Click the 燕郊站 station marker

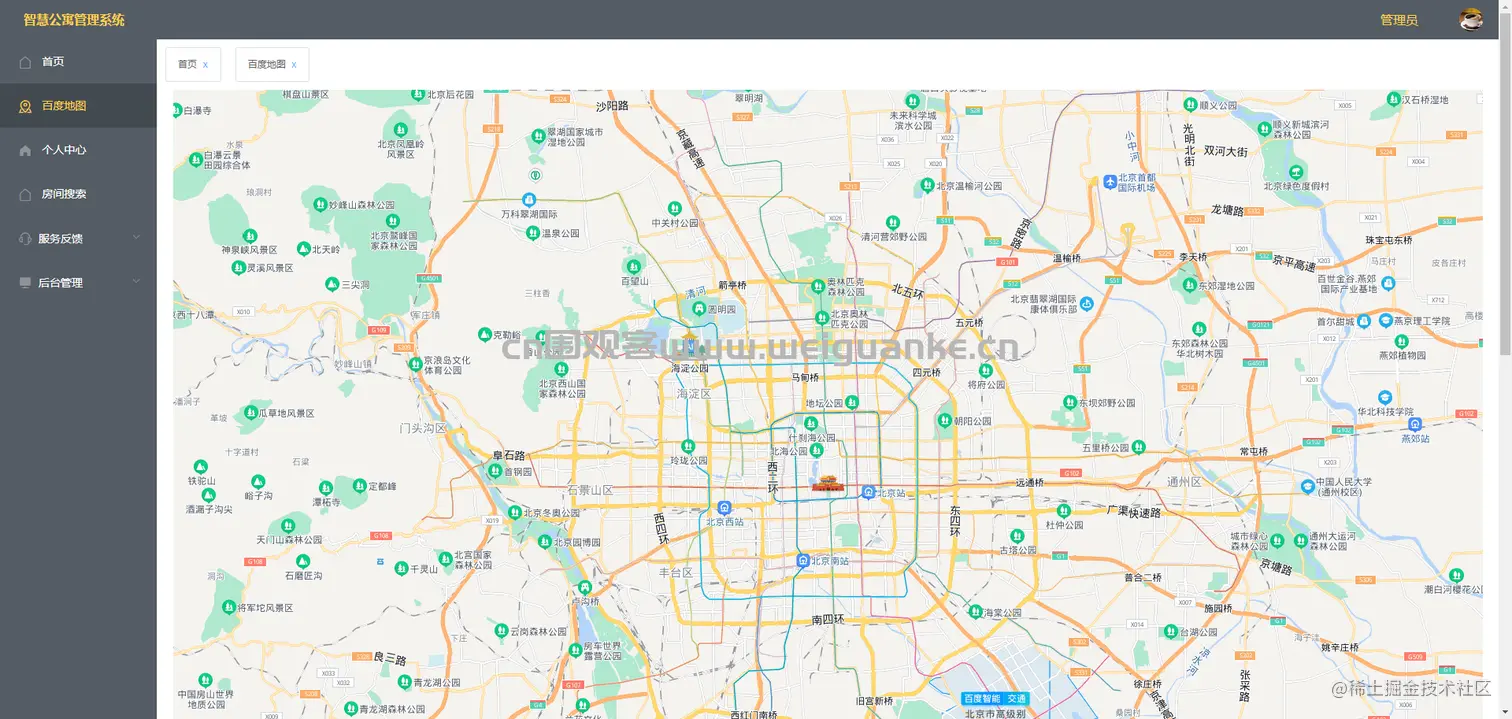(x=1415, y=425)
